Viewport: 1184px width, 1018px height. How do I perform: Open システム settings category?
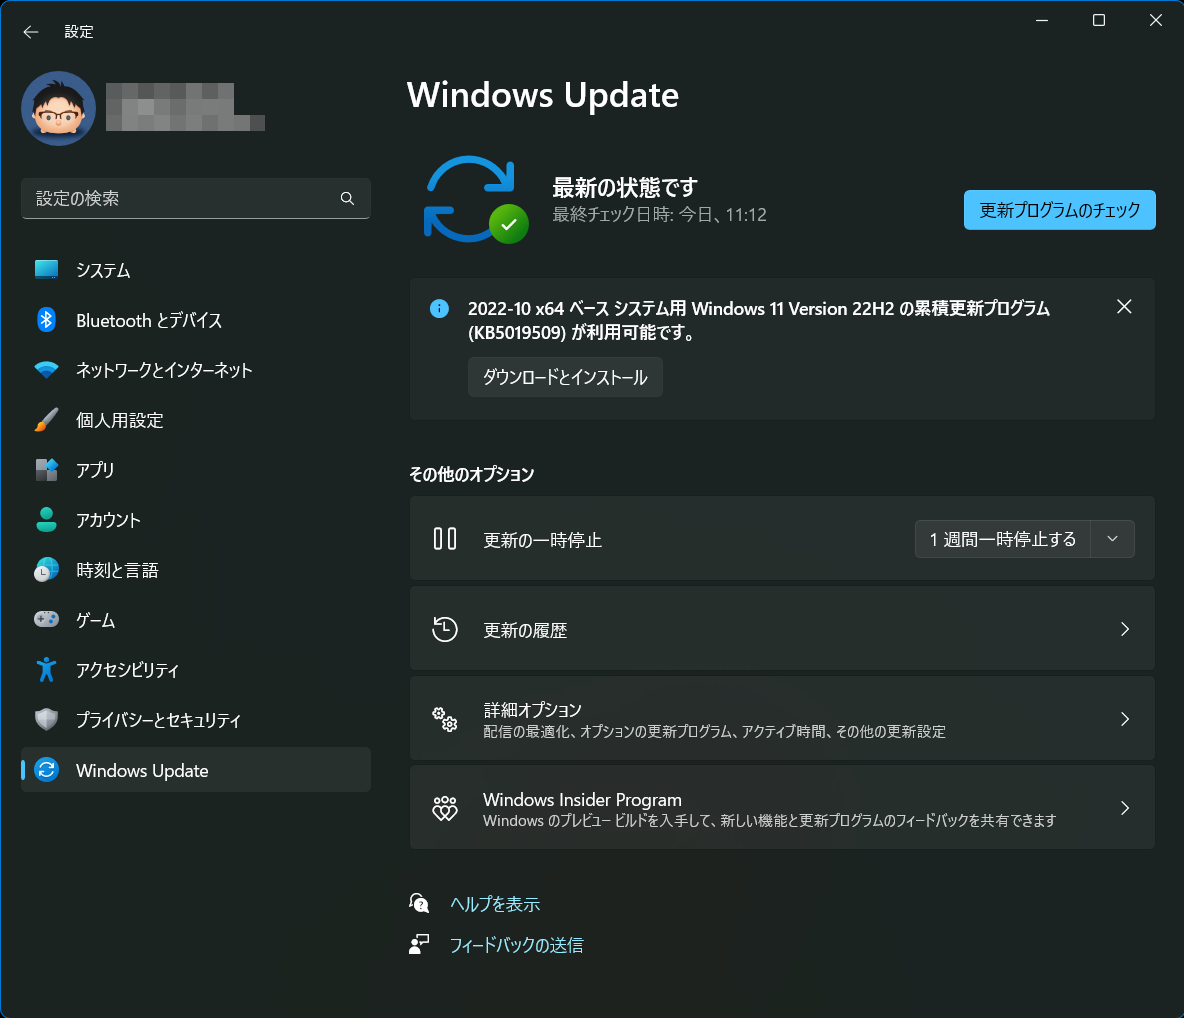(196, 270)
